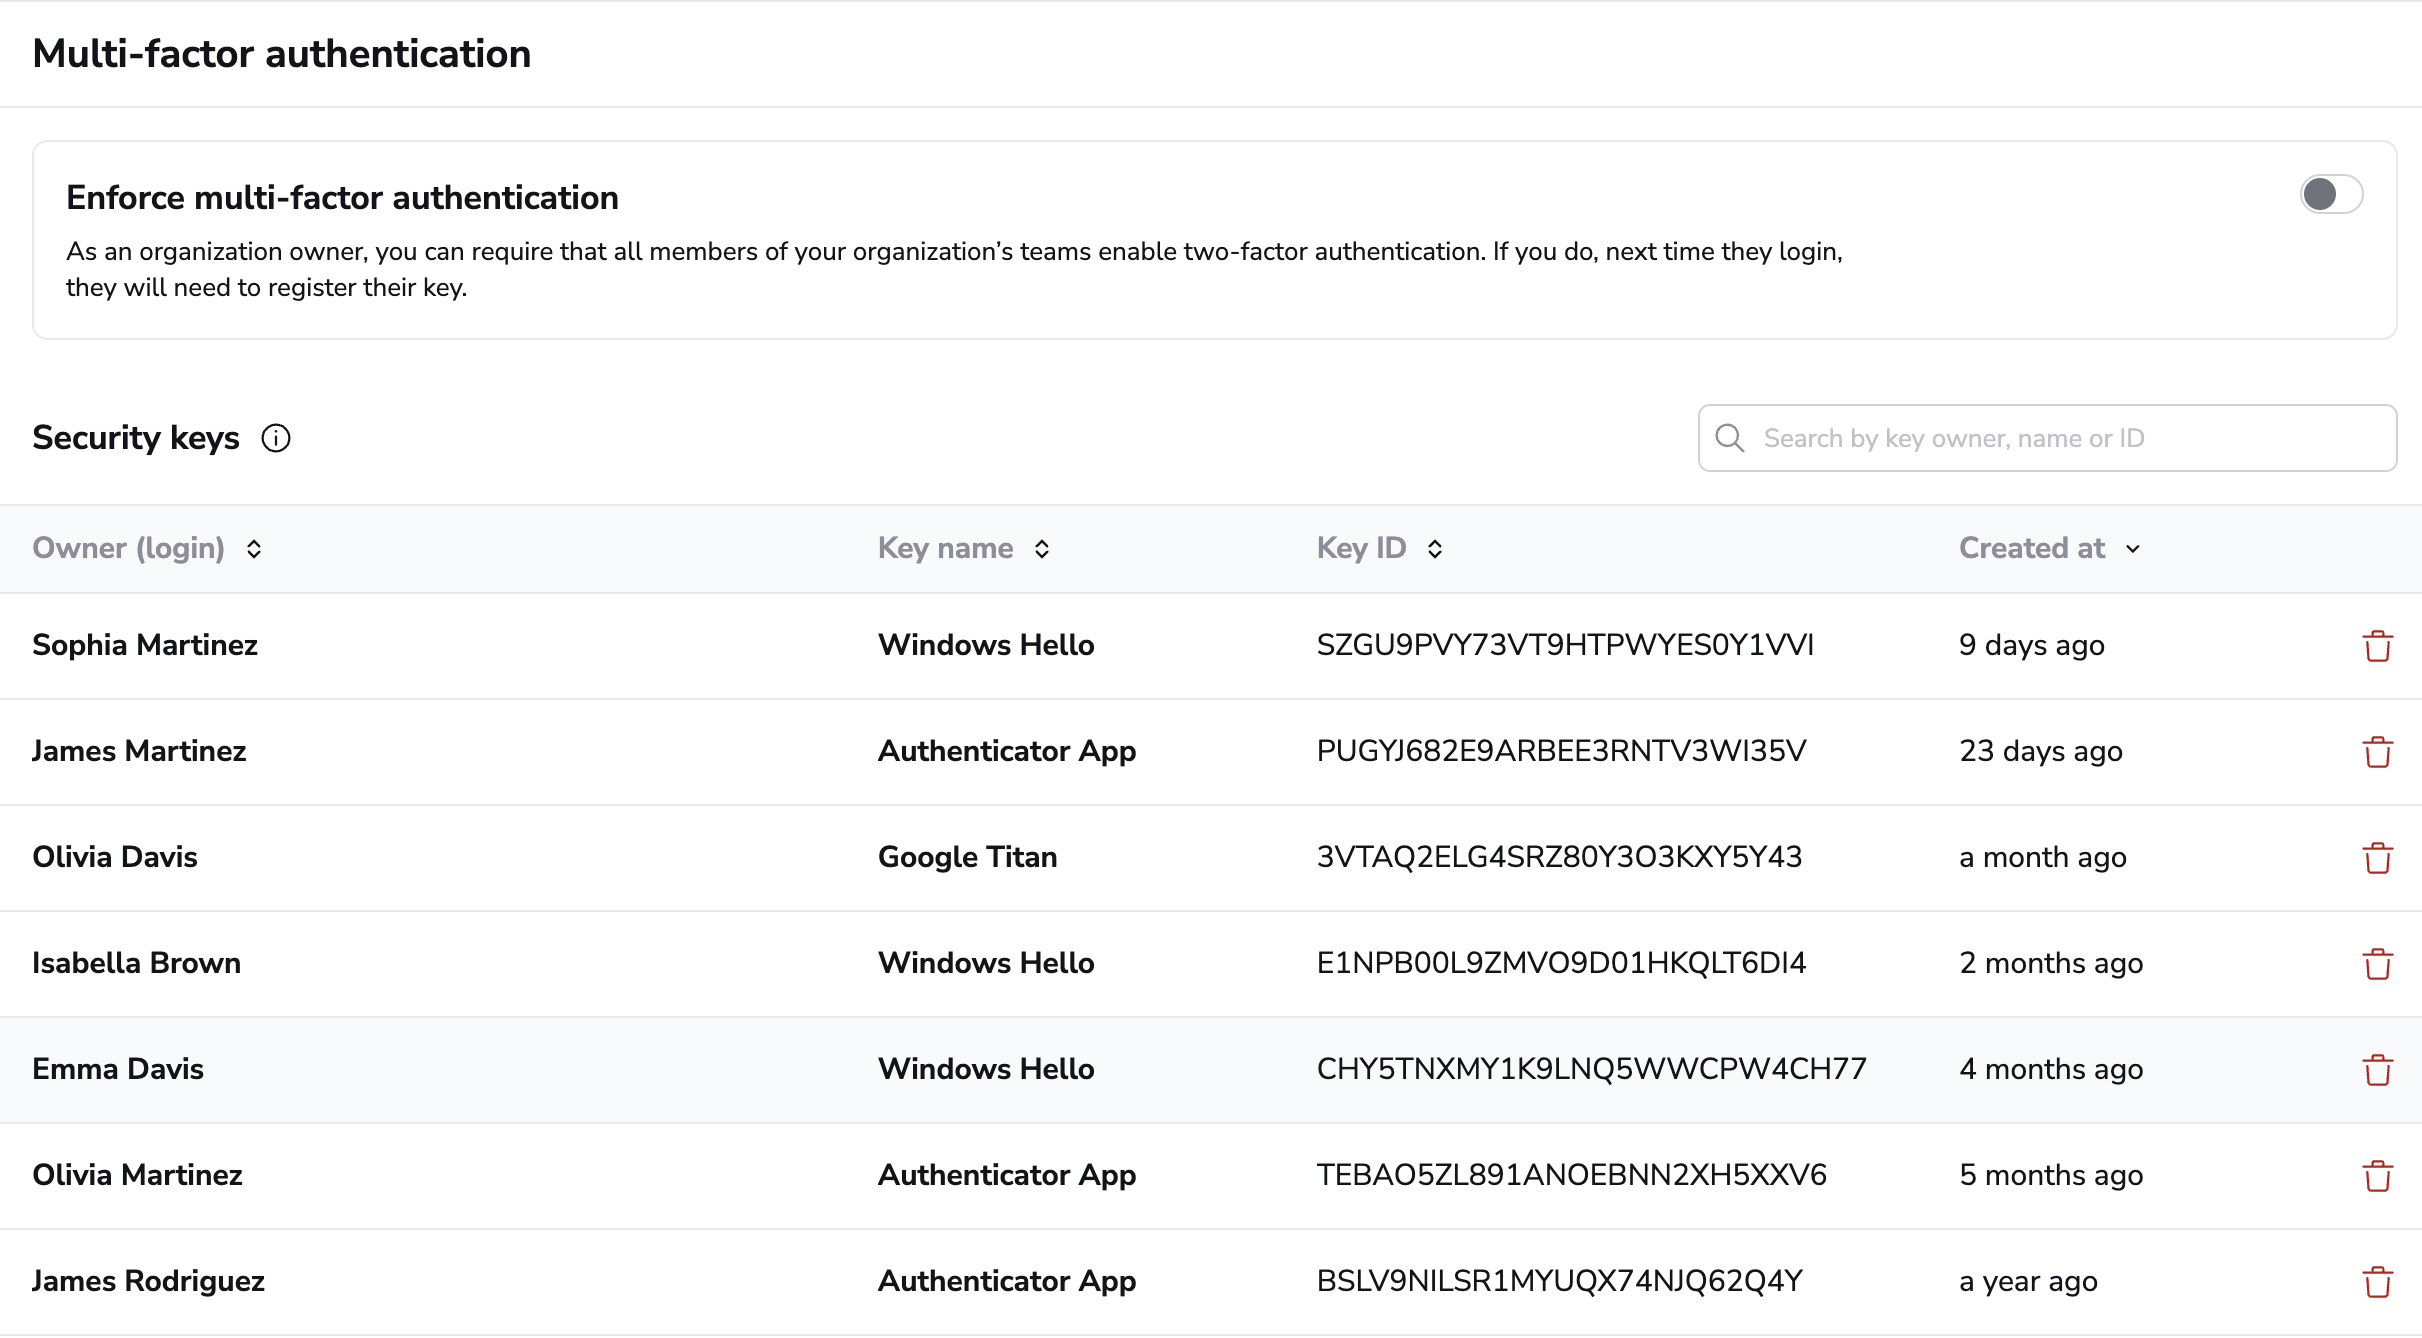2422x1338 pixels.
Task: Enable the Enforce multi-factor authentication toggle
Action: pos(2331,194)
